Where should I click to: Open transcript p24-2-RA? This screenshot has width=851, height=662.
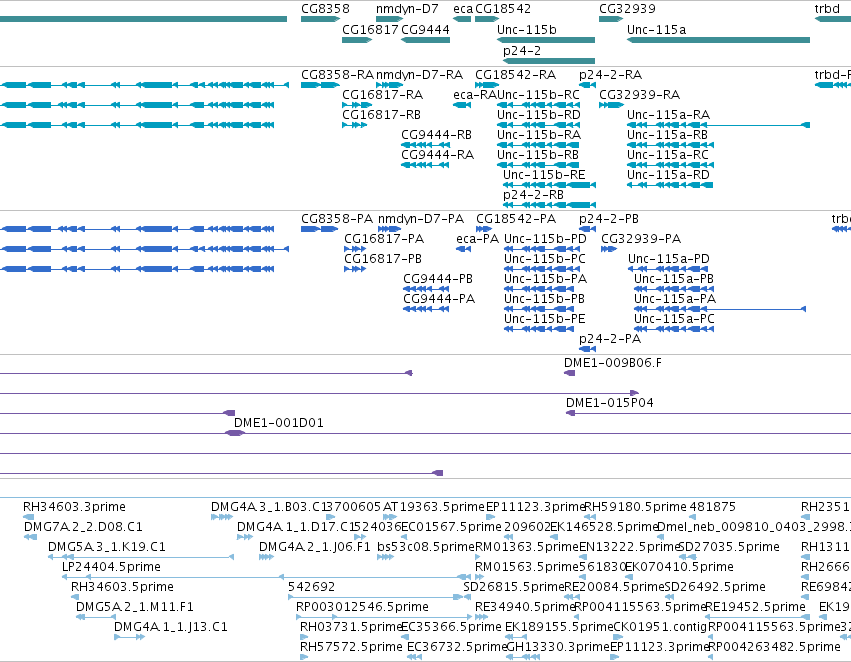611,74
